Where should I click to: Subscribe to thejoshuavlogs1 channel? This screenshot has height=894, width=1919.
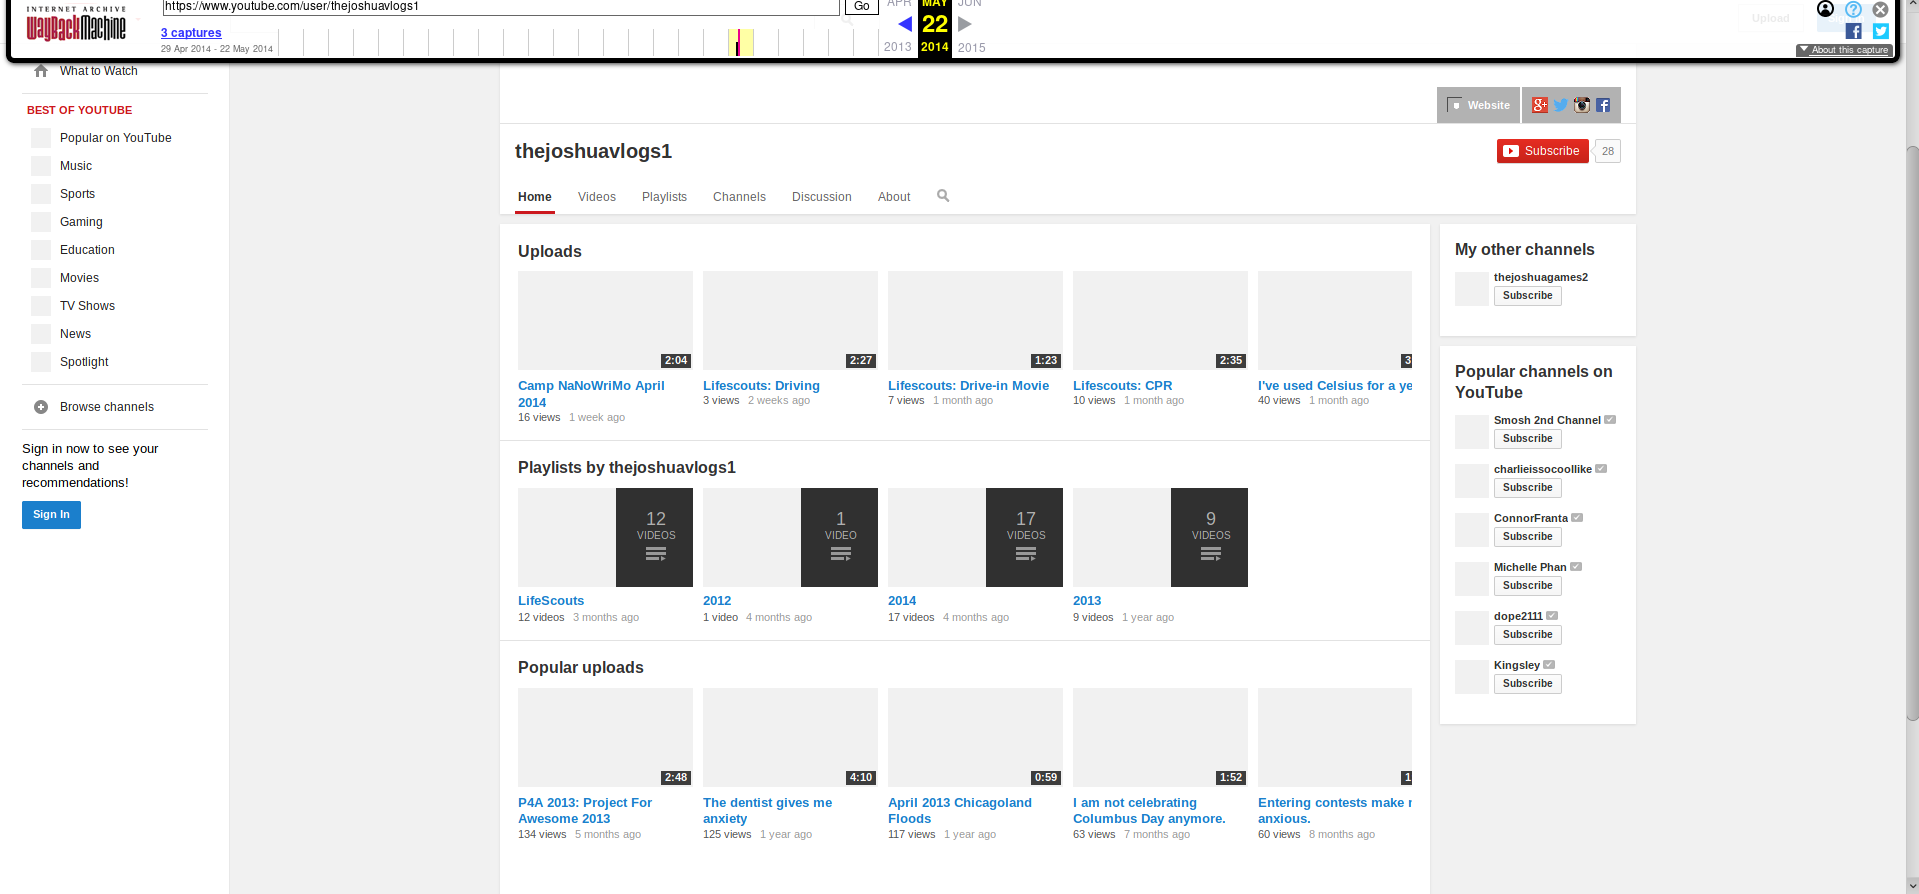pos(1542,151)
